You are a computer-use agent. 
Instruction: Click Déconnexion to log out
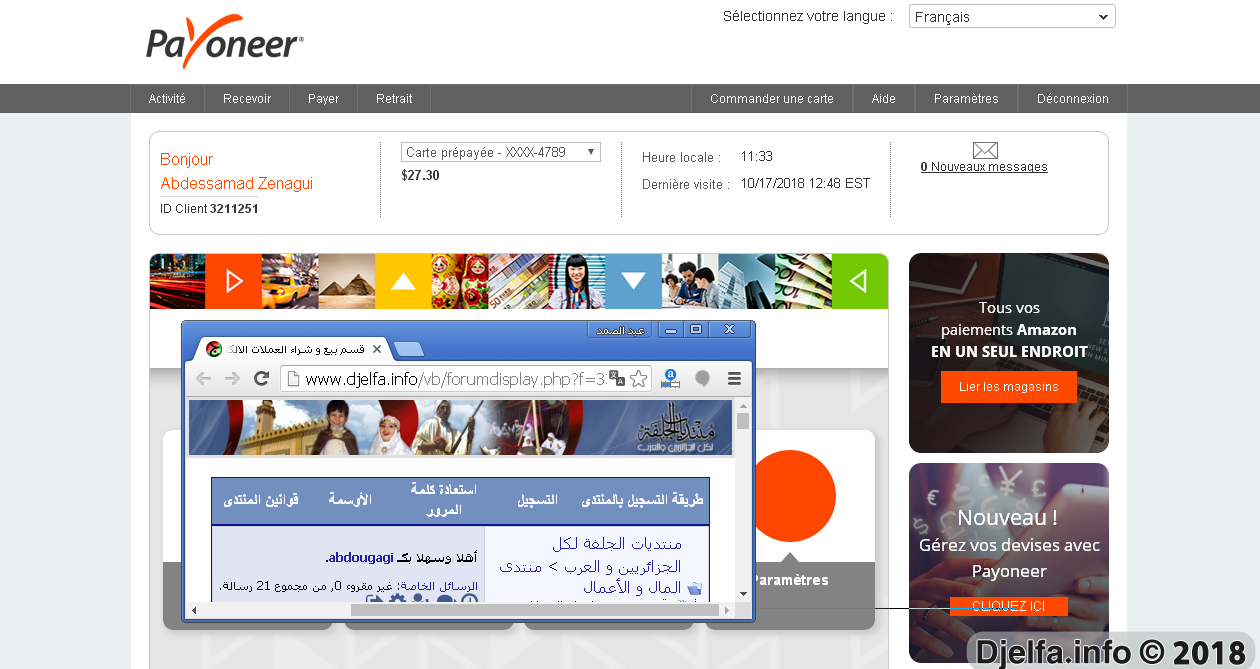coord(1073,99)
